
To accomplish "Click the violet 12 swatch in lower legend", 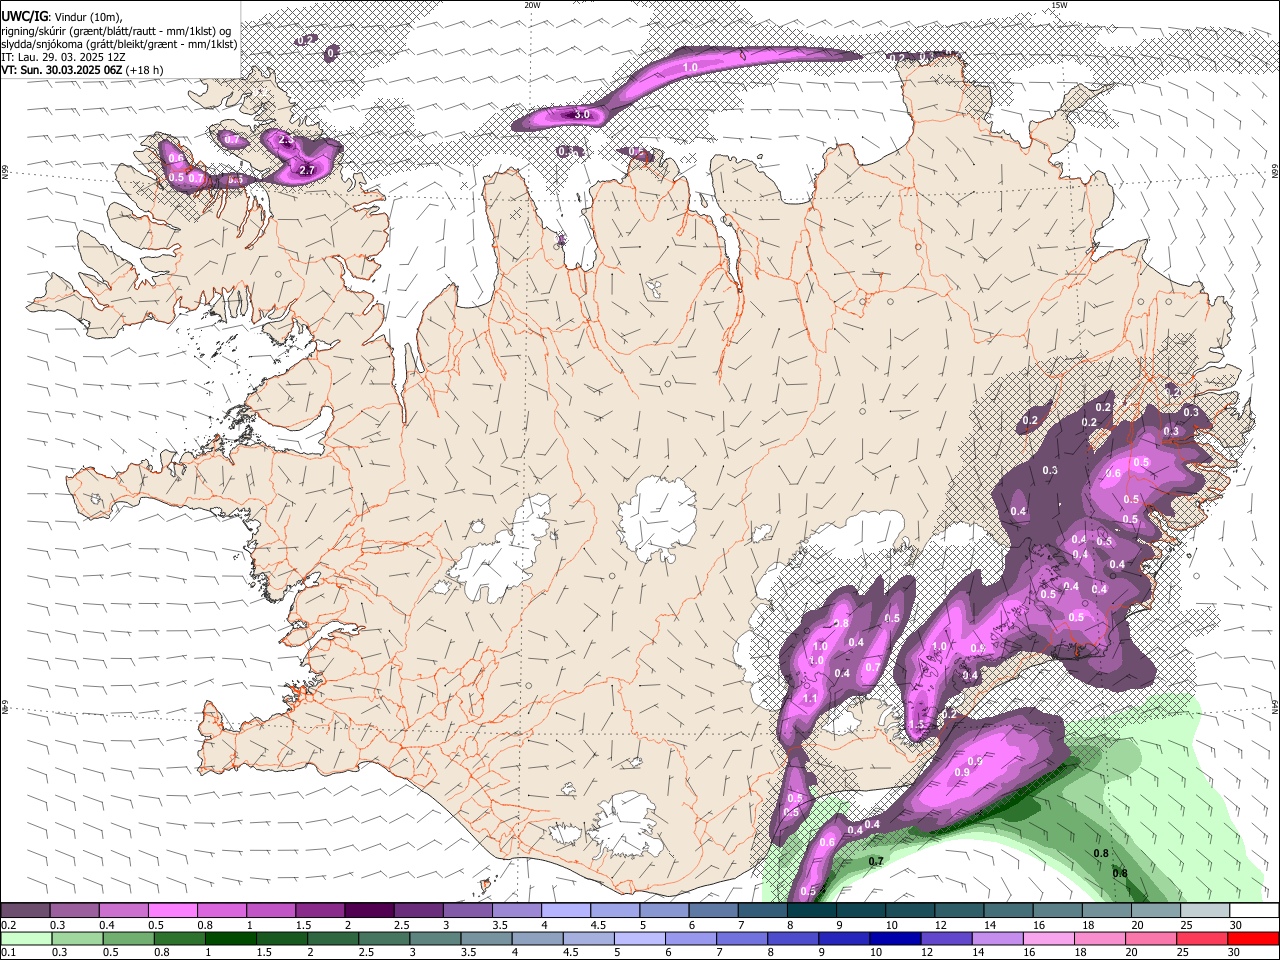I will pyautogui.click(x=945, y=939).
